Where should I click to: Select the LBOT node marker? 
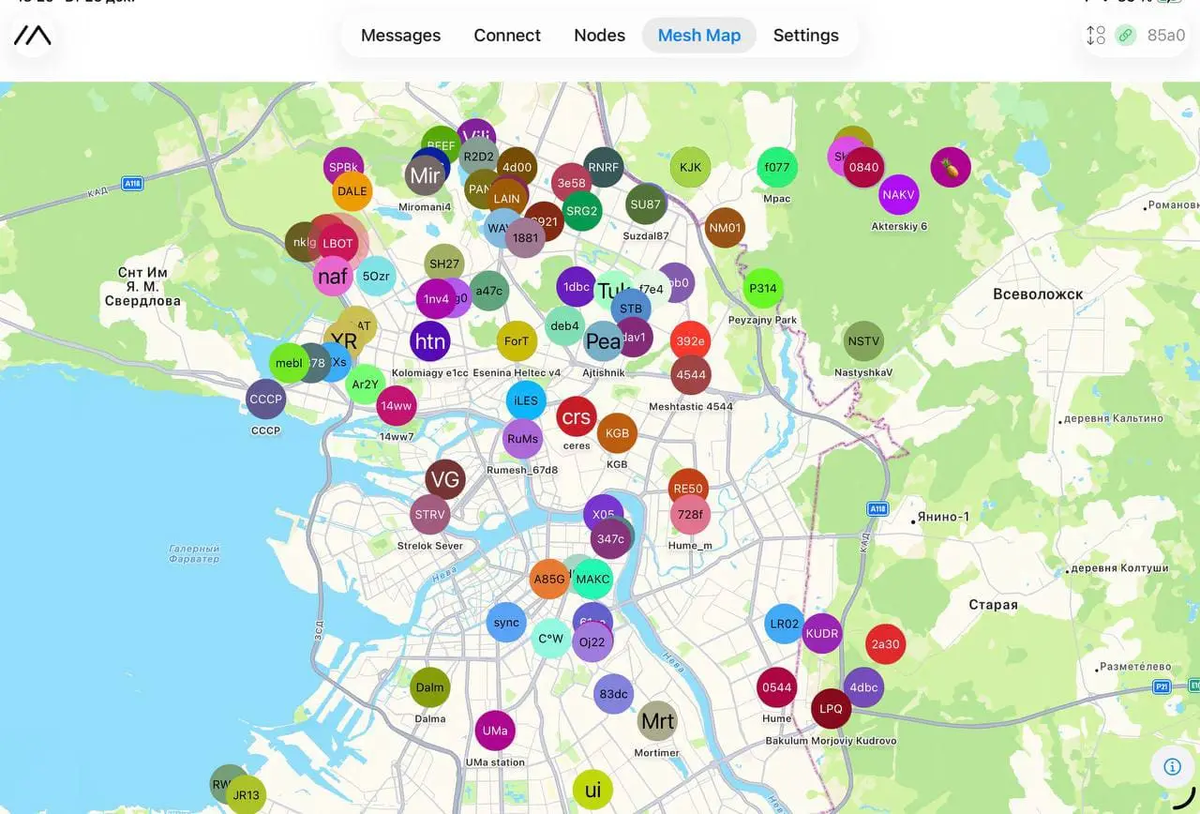tap(338, 243)
